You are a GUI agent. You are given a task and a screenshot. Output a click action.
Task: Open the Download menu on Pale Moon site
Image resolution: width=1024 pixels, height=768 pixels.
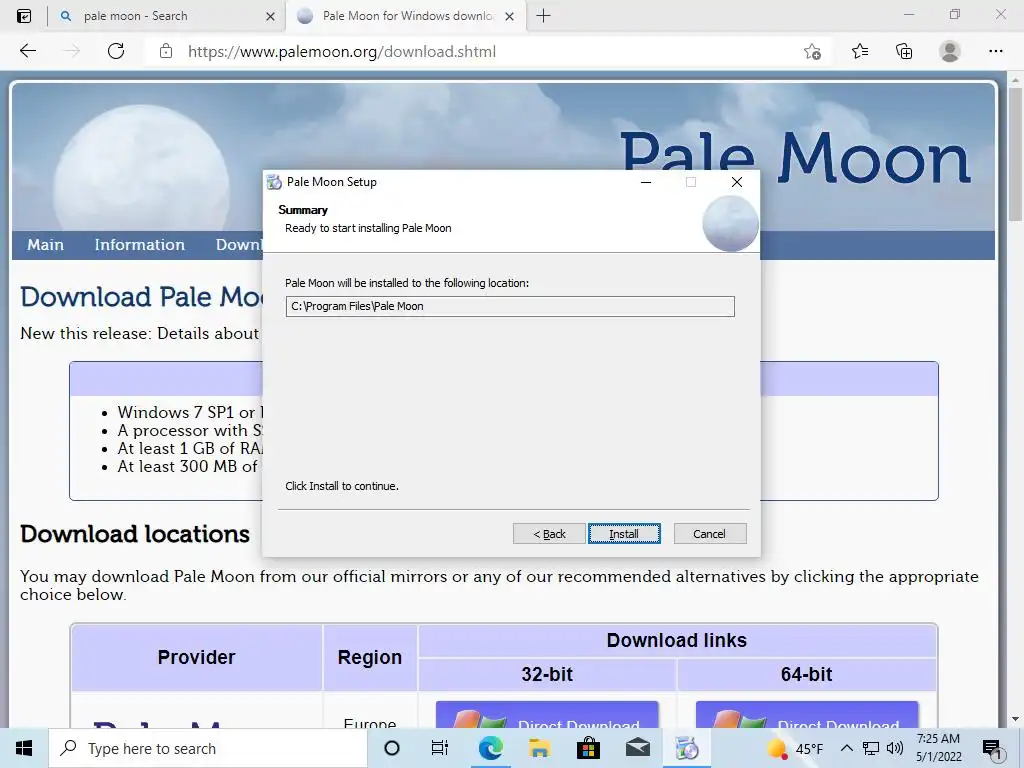(x=238, y=245)
